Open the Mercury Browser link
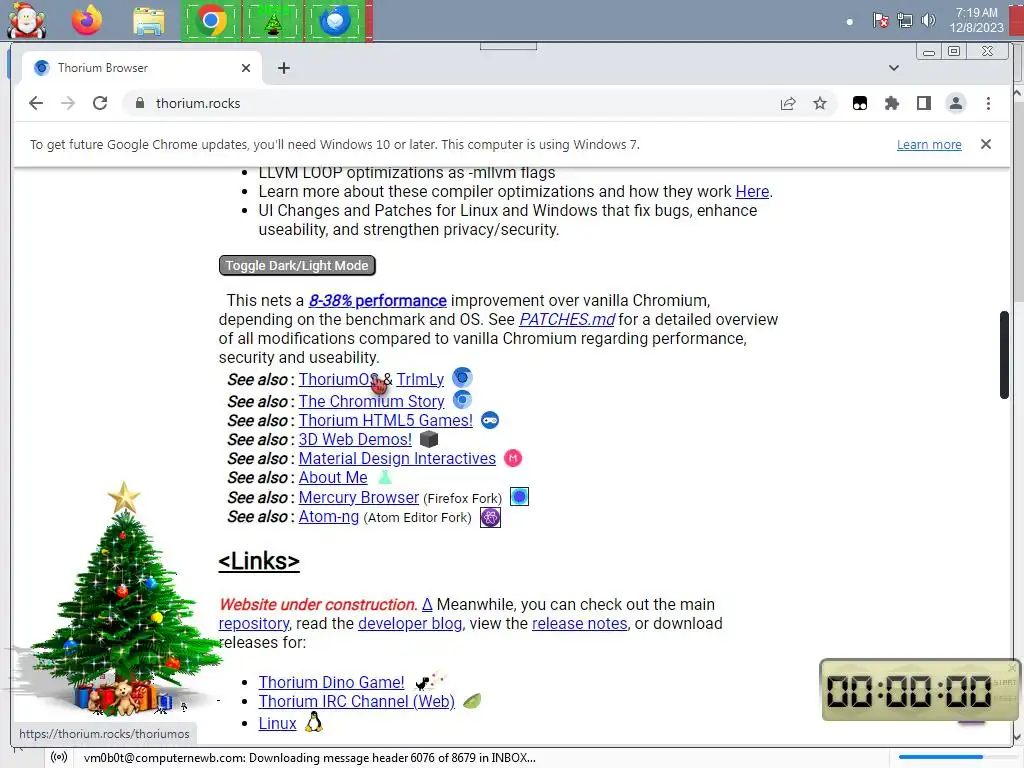1024x768 pixels. tap(359, 497)
